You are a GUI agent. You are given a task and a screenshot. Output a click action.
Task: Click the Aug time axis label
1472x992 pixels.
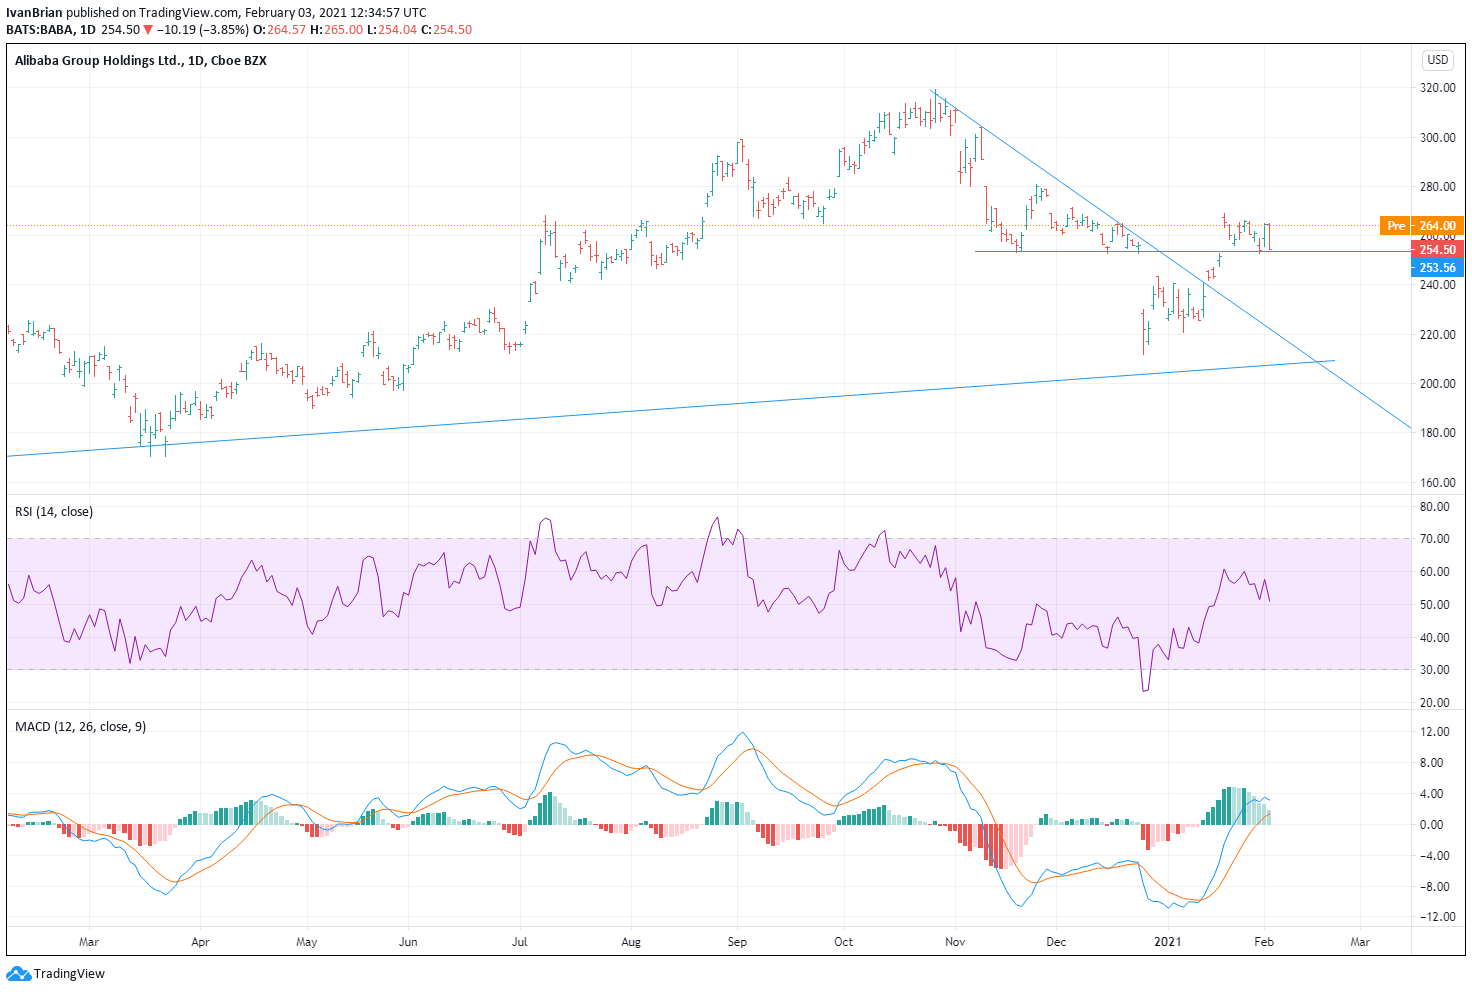[x=631, y=942]
